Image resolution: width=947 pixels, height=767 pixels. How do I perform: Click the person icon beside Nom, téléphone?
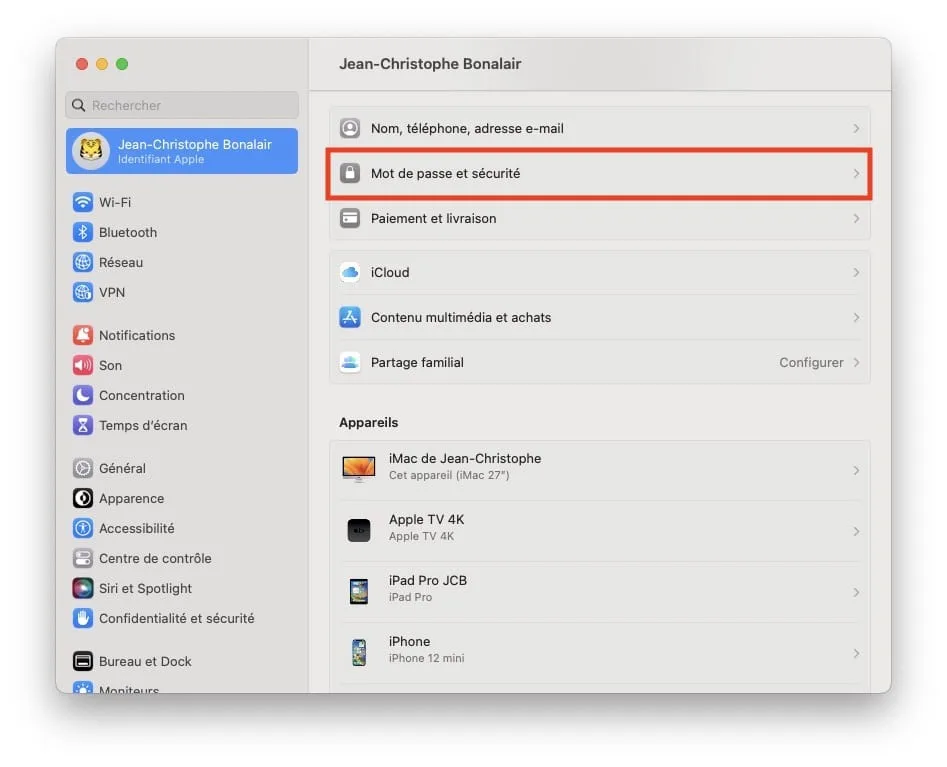tap(350, 128)
